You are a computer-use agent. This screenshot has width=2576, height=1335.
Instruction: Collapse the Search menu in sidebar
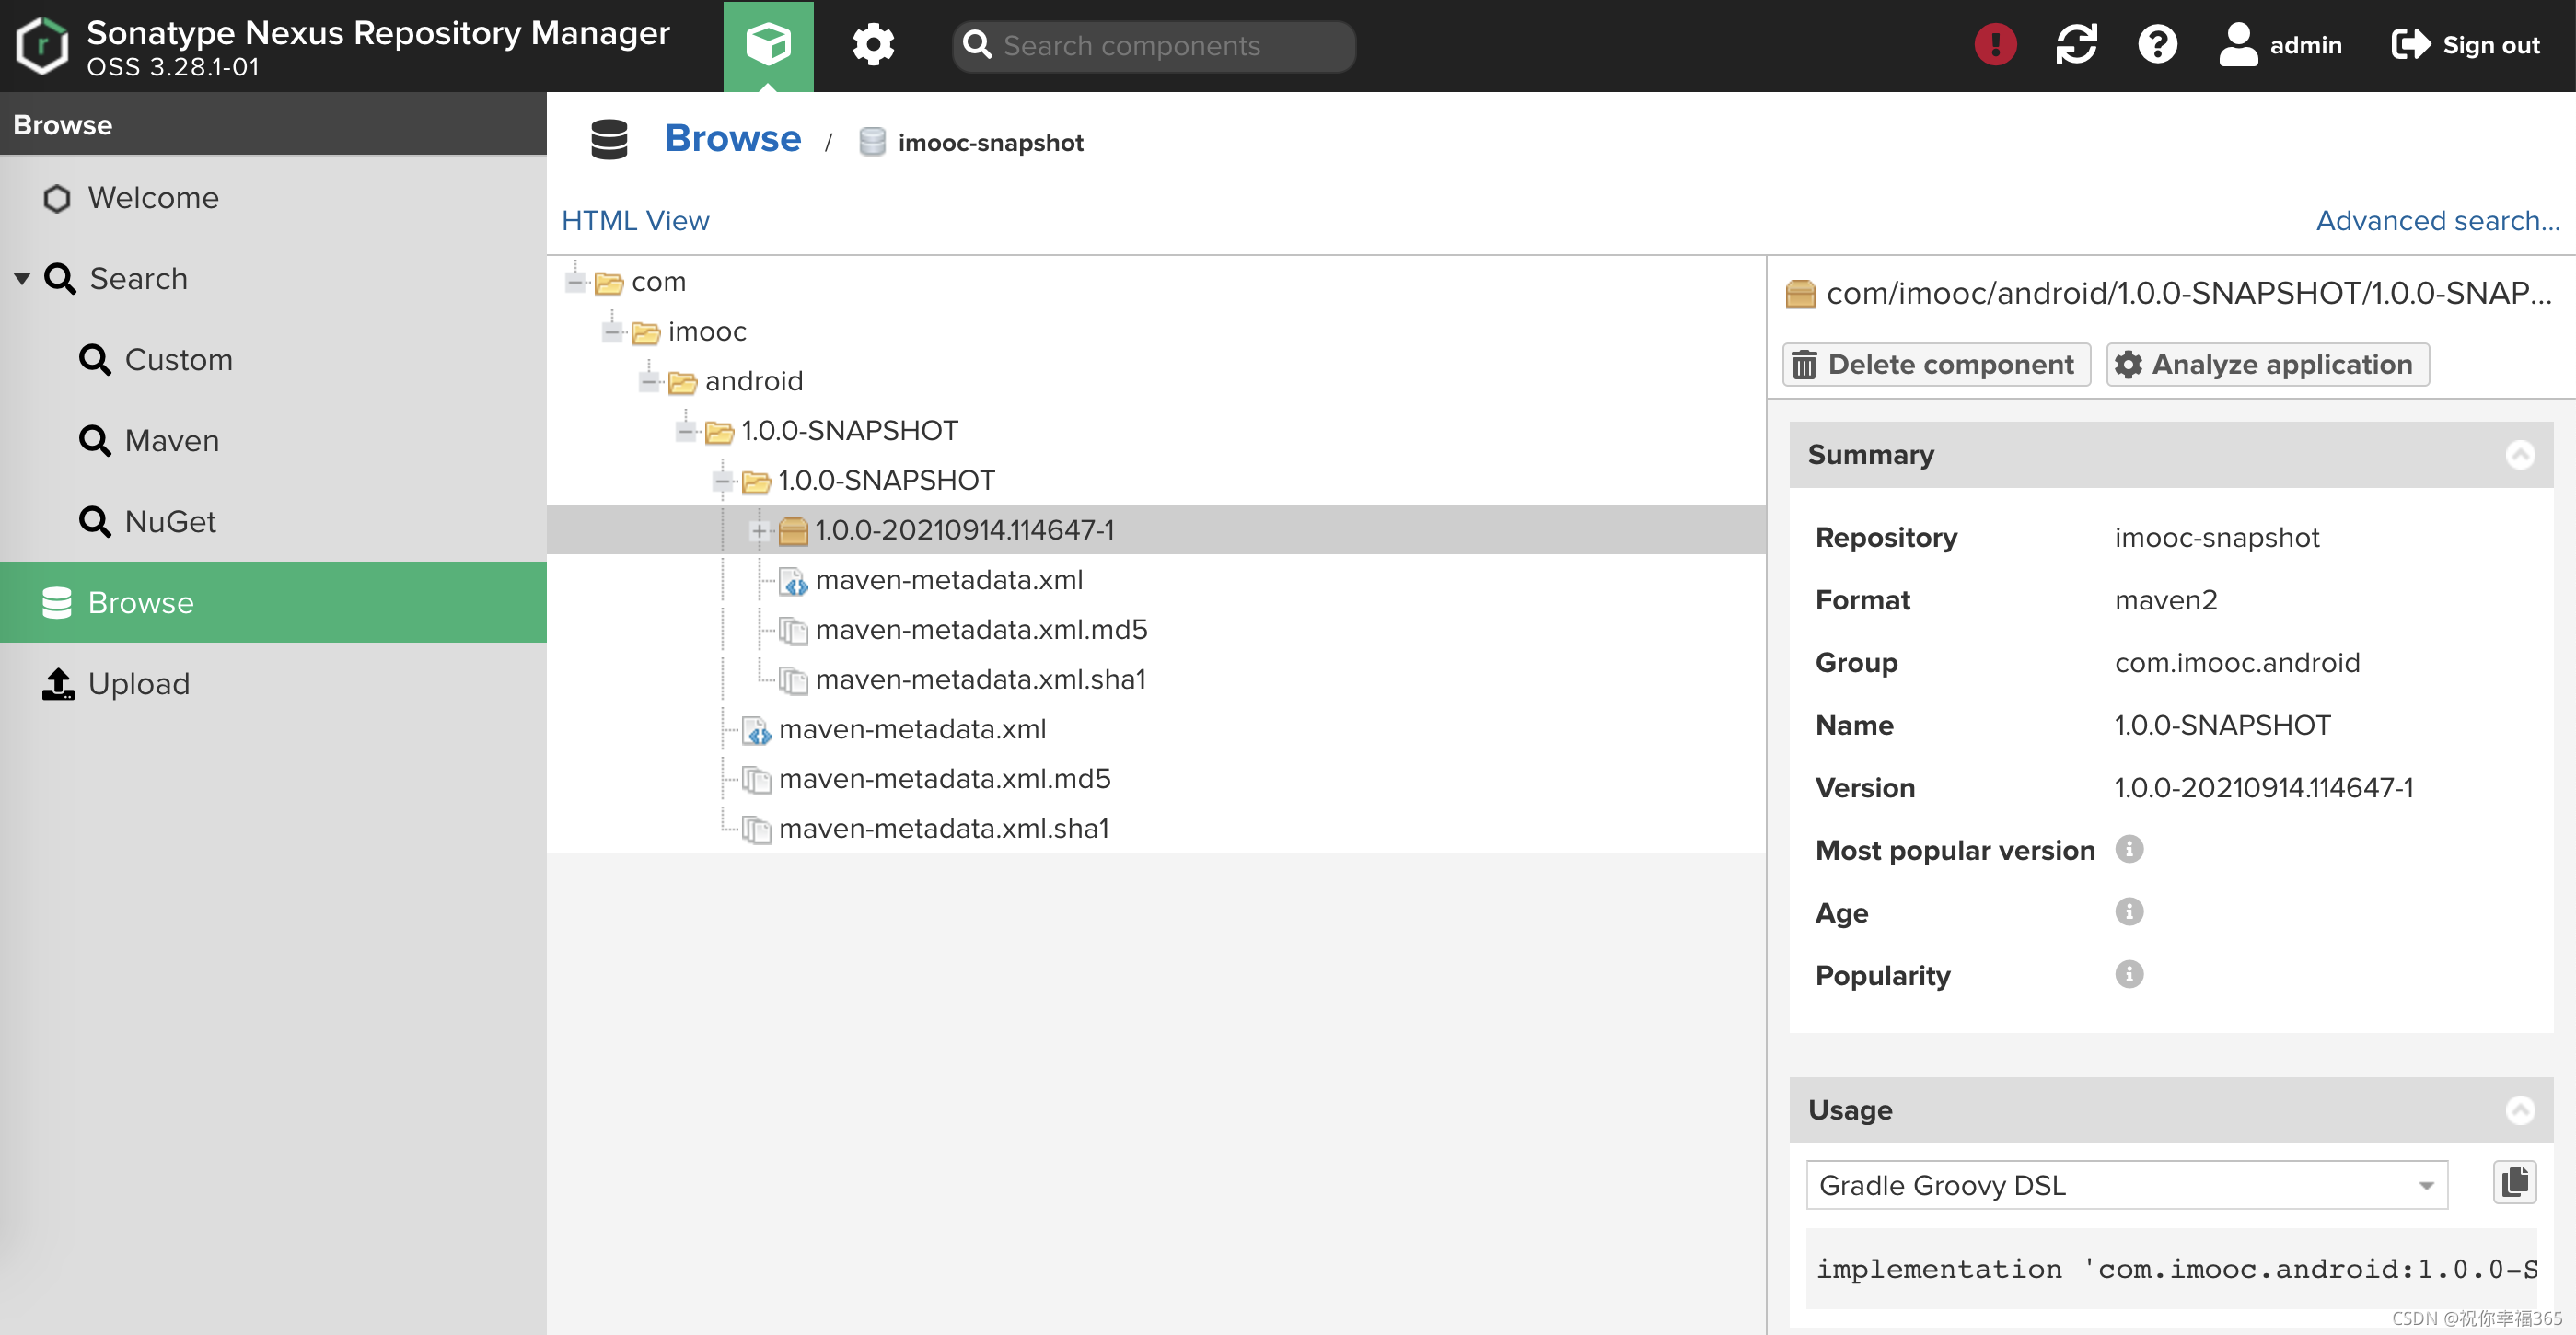[22, 278]
